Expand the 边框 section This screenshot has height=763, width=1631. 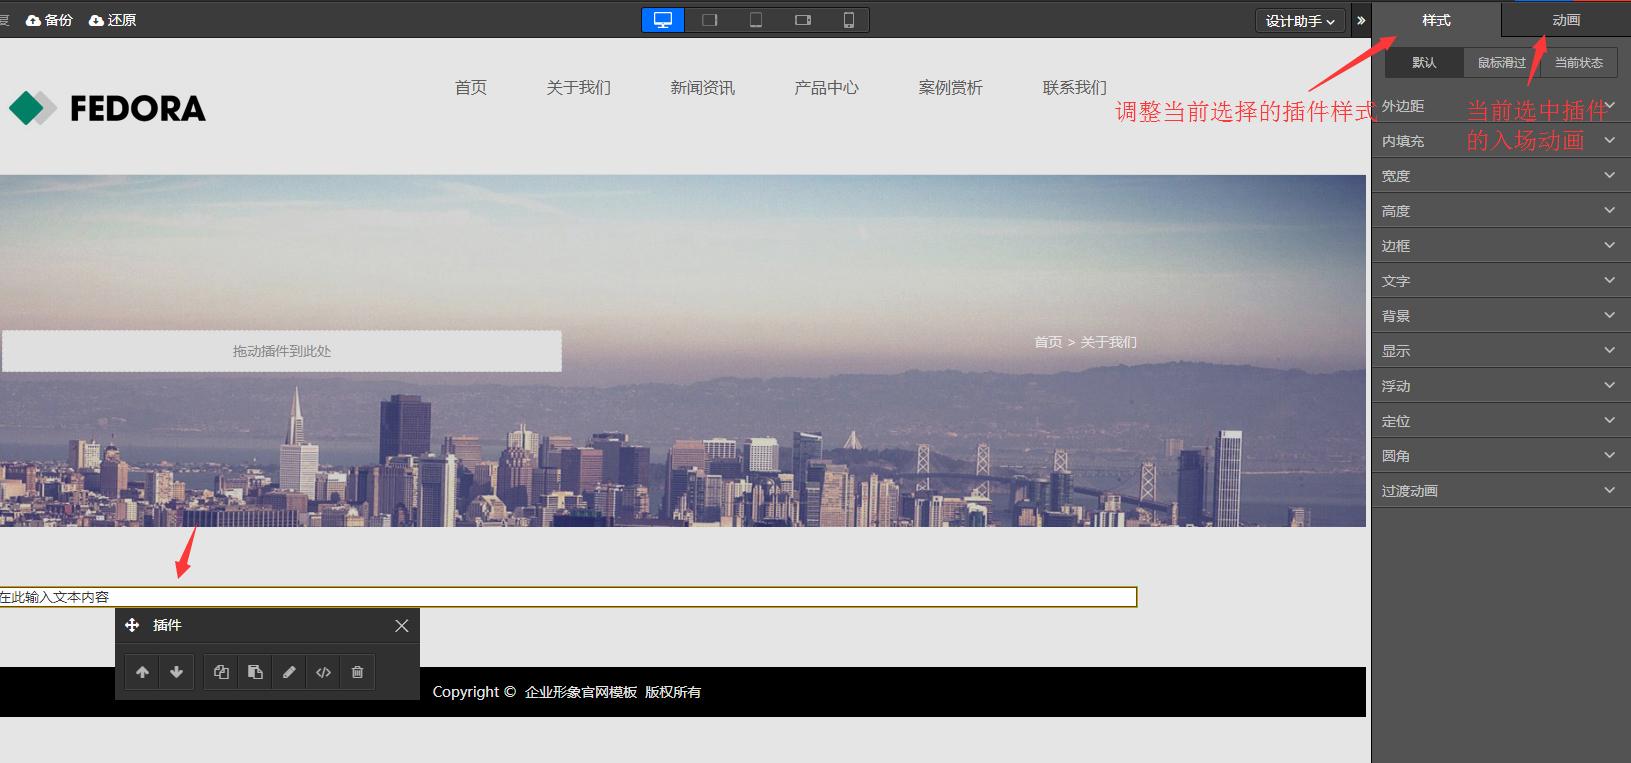pos(1500,246)
